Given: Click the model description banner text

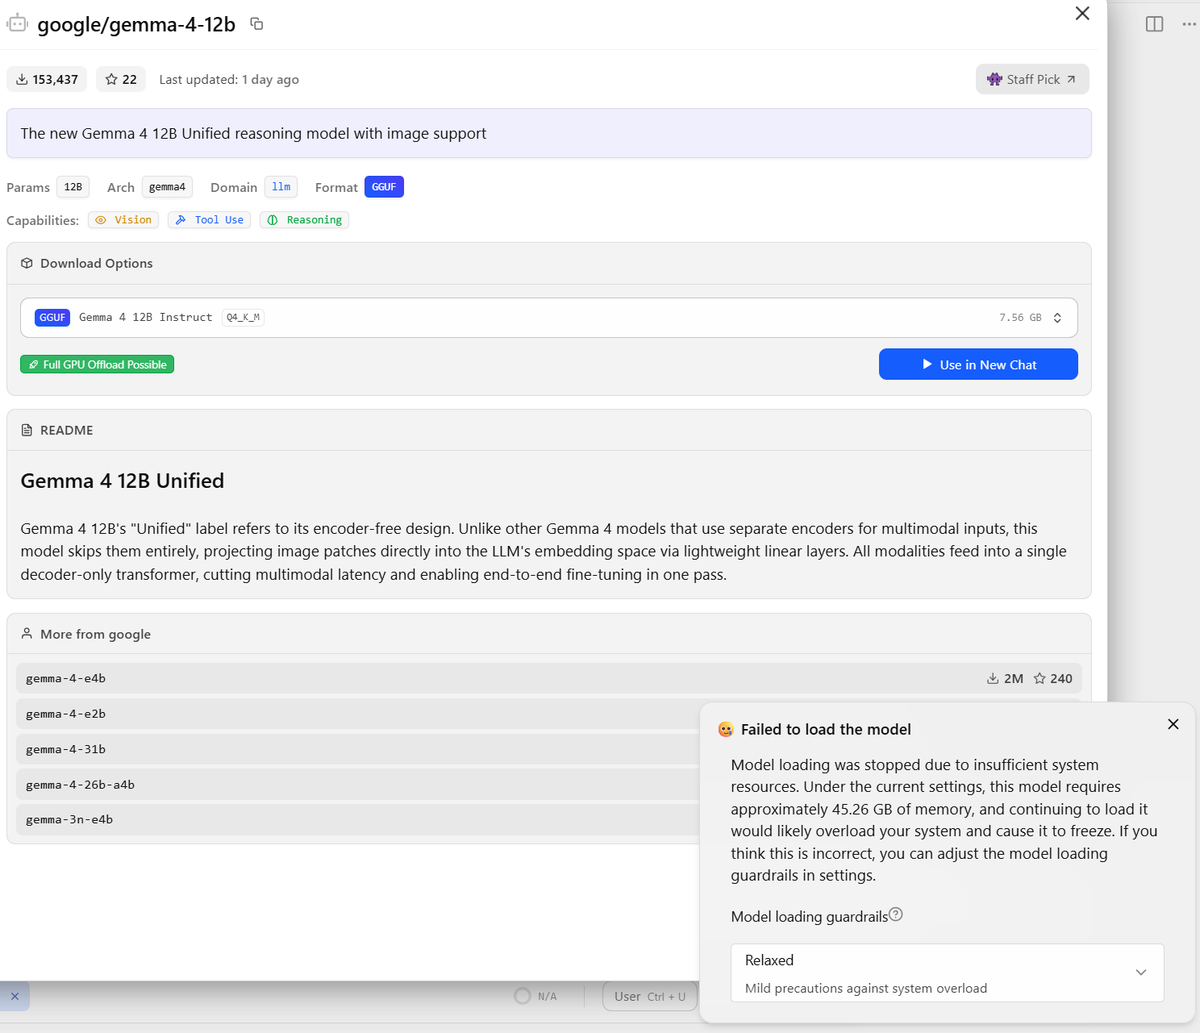Looking at the screenshot, I should pos(253,133).
